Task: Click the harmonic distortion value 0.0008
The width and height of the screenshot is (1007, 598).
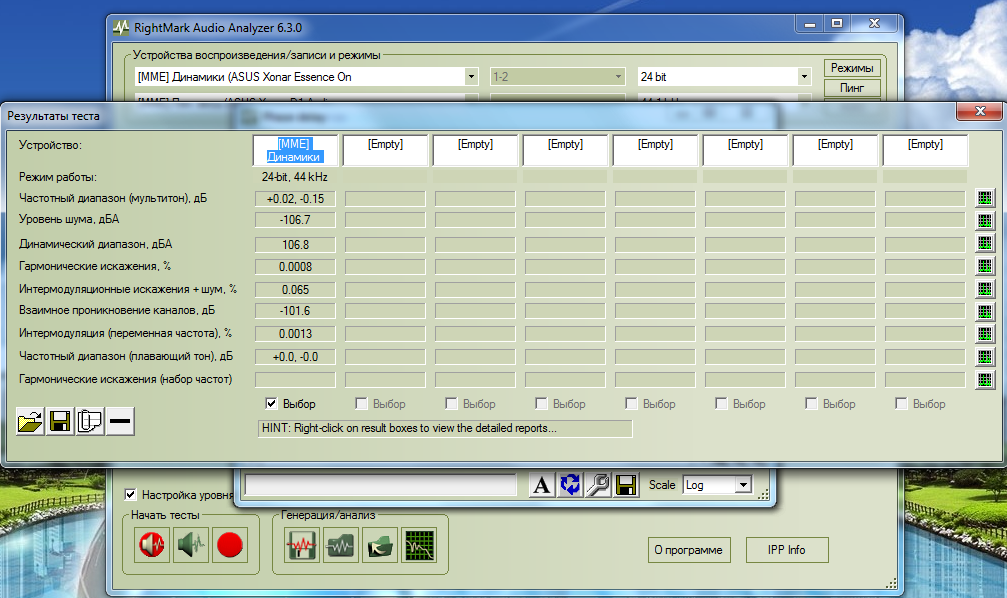Action: (x=295, y=267)
